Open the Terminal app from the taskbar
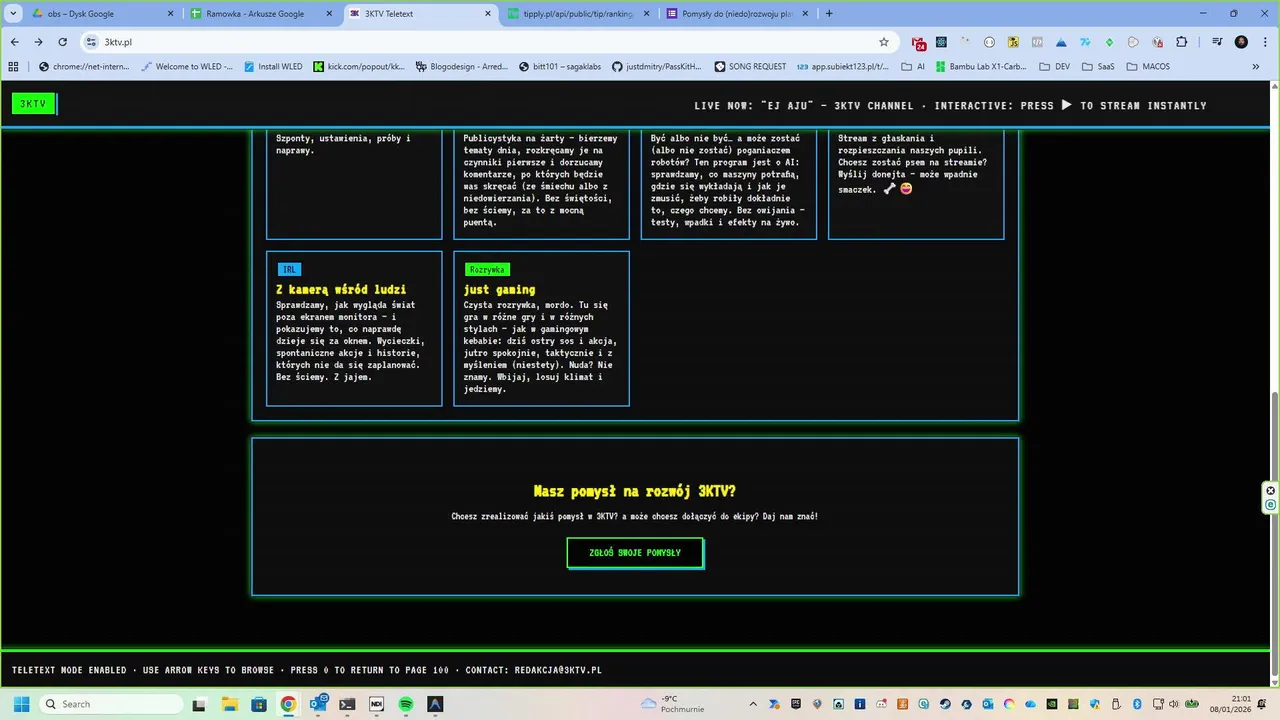Image resolution: width=1280 pixels, height=720 pixels. point(347,704)
